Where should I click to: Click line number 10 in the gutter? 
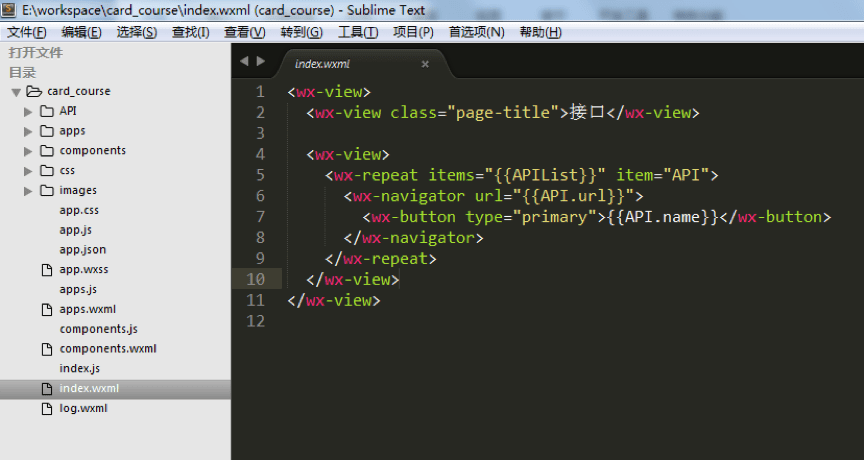click(256, 280)
